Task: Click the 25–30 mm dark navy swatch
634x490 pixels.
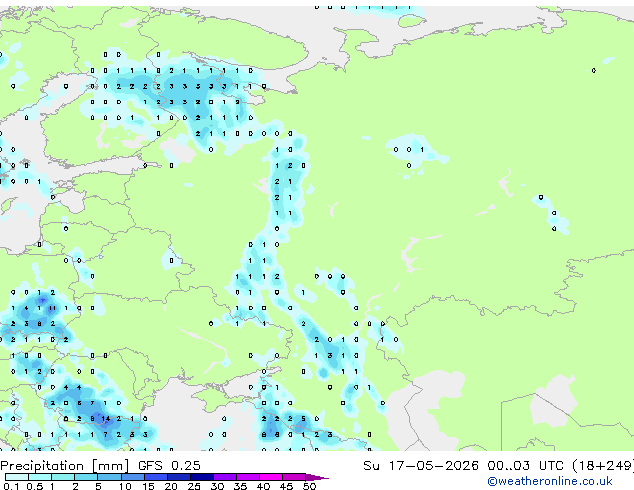Action: [x=201, y=477]
